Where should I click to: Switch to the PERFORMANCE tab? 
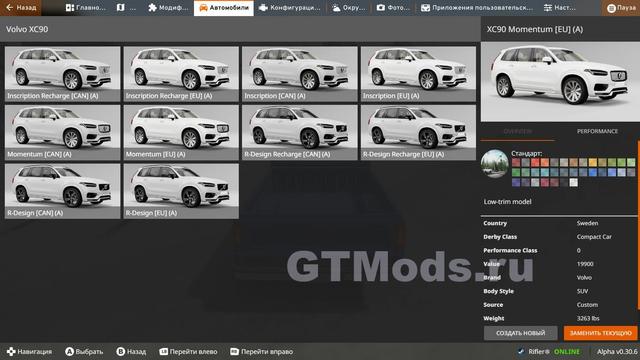(597, 131)
